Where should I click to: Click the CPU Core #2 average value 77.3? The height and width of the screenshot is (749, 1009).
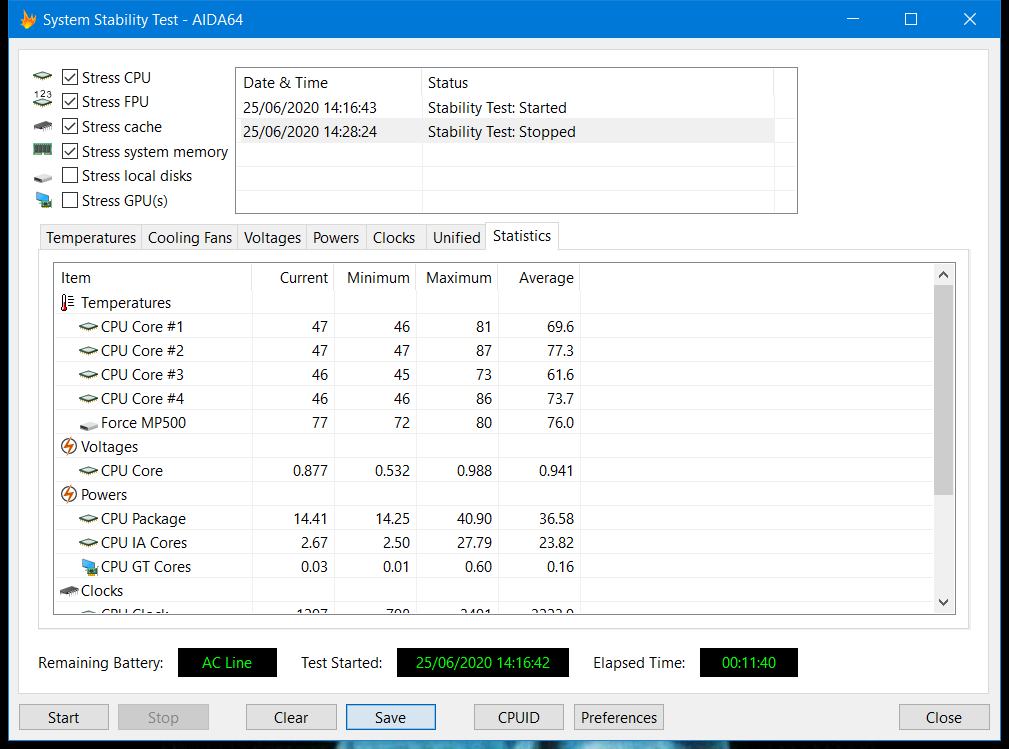click(560, 351)
